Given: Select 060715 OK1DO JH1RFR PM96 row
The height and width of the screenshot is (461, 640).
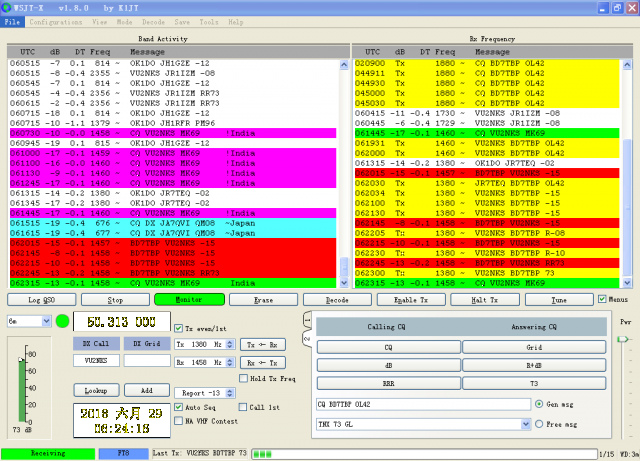Looking at the screenshot, I should (x=173, y=123).
